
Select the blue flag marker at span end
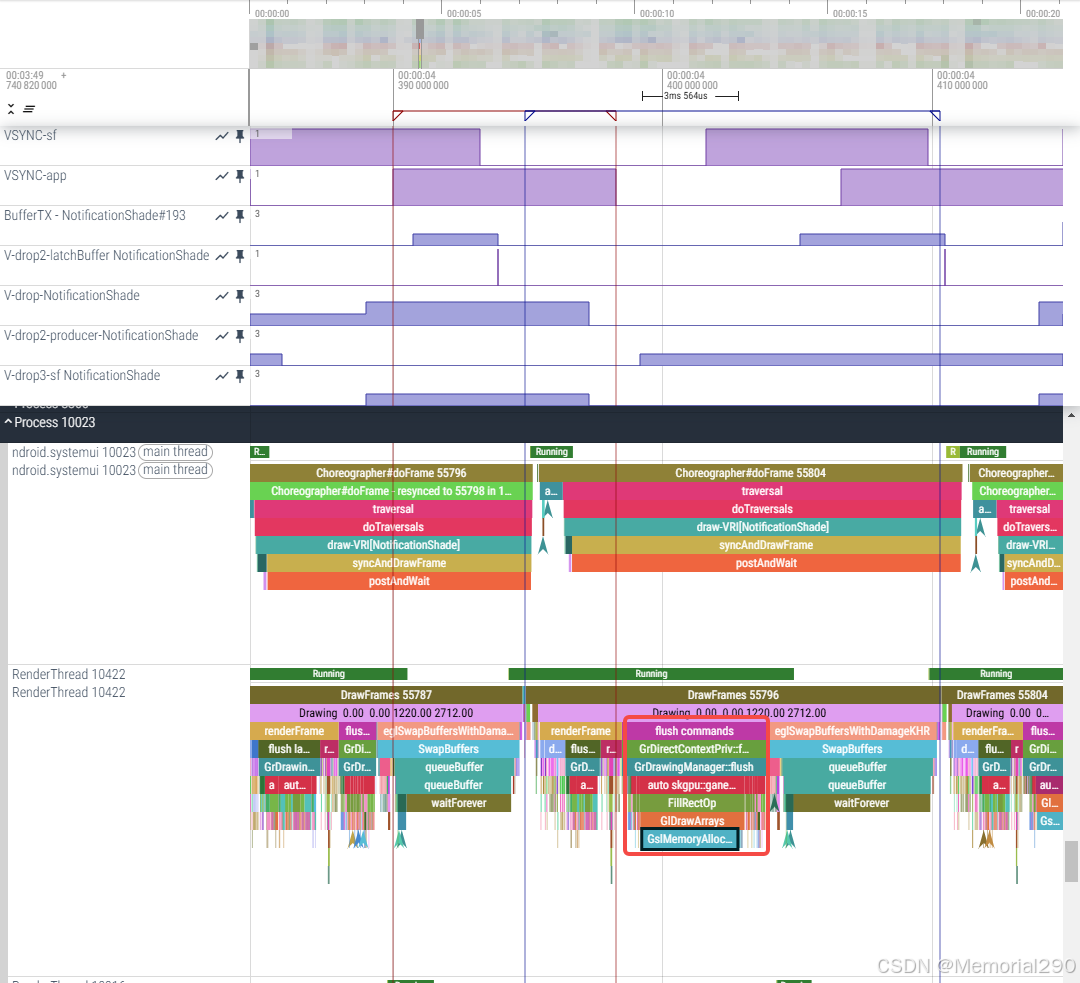coord(935,116)
